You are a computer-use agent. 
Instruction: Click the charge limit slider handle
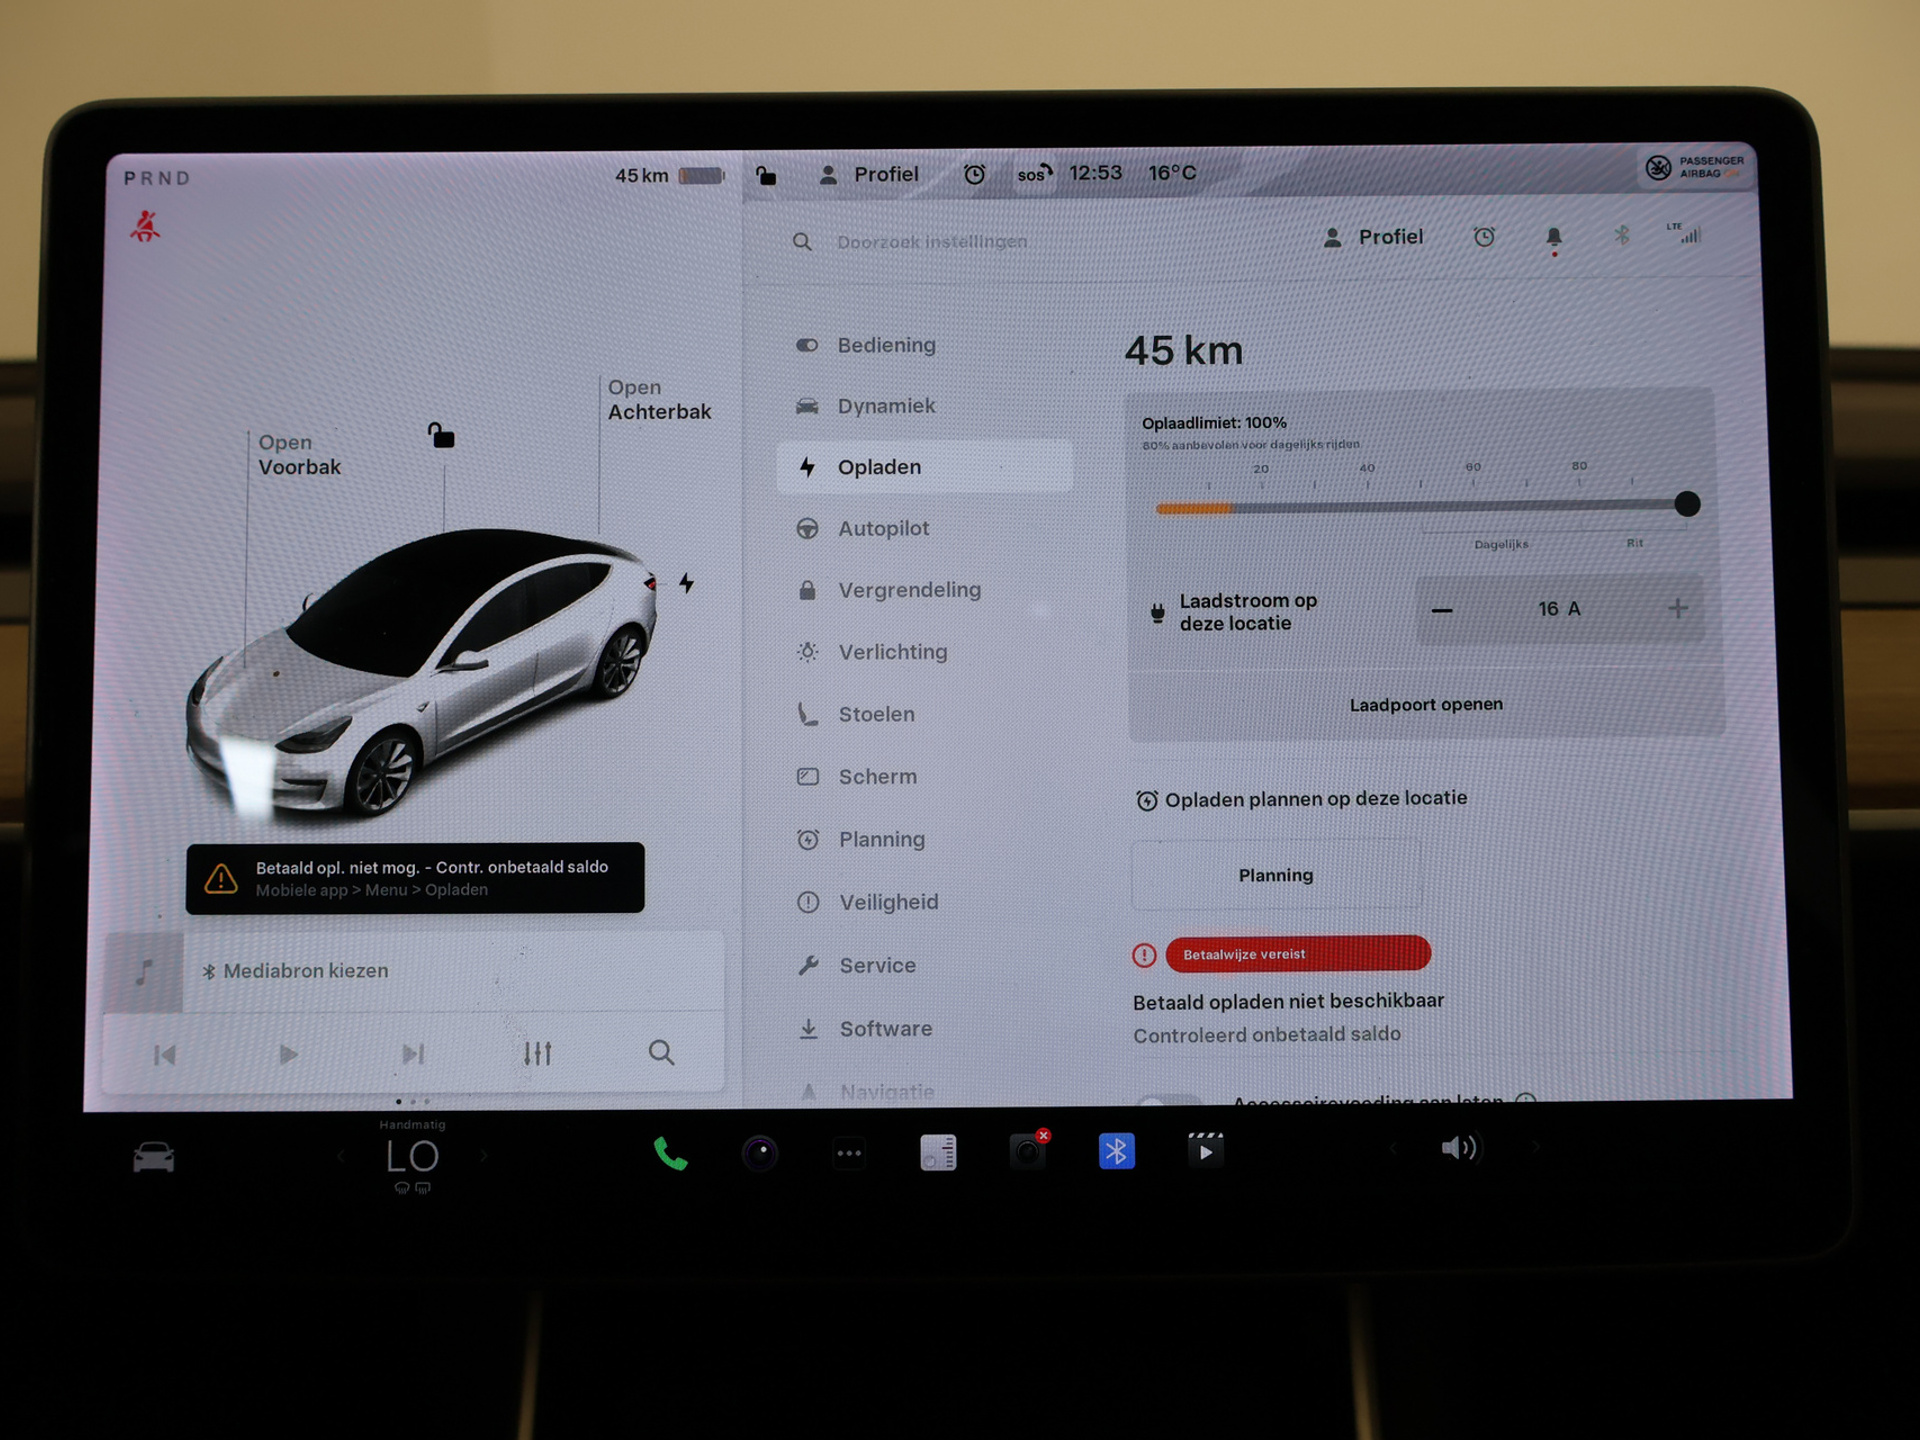coord(1687,504)
